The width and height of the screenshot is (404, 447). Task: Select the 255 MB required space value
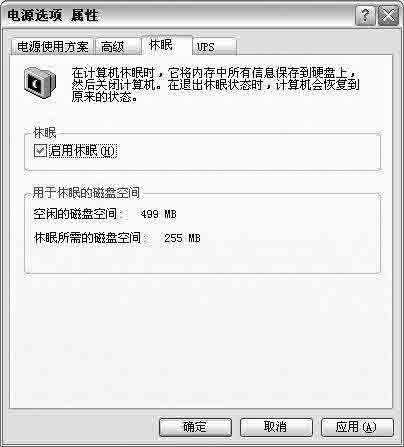coord(182,238)
